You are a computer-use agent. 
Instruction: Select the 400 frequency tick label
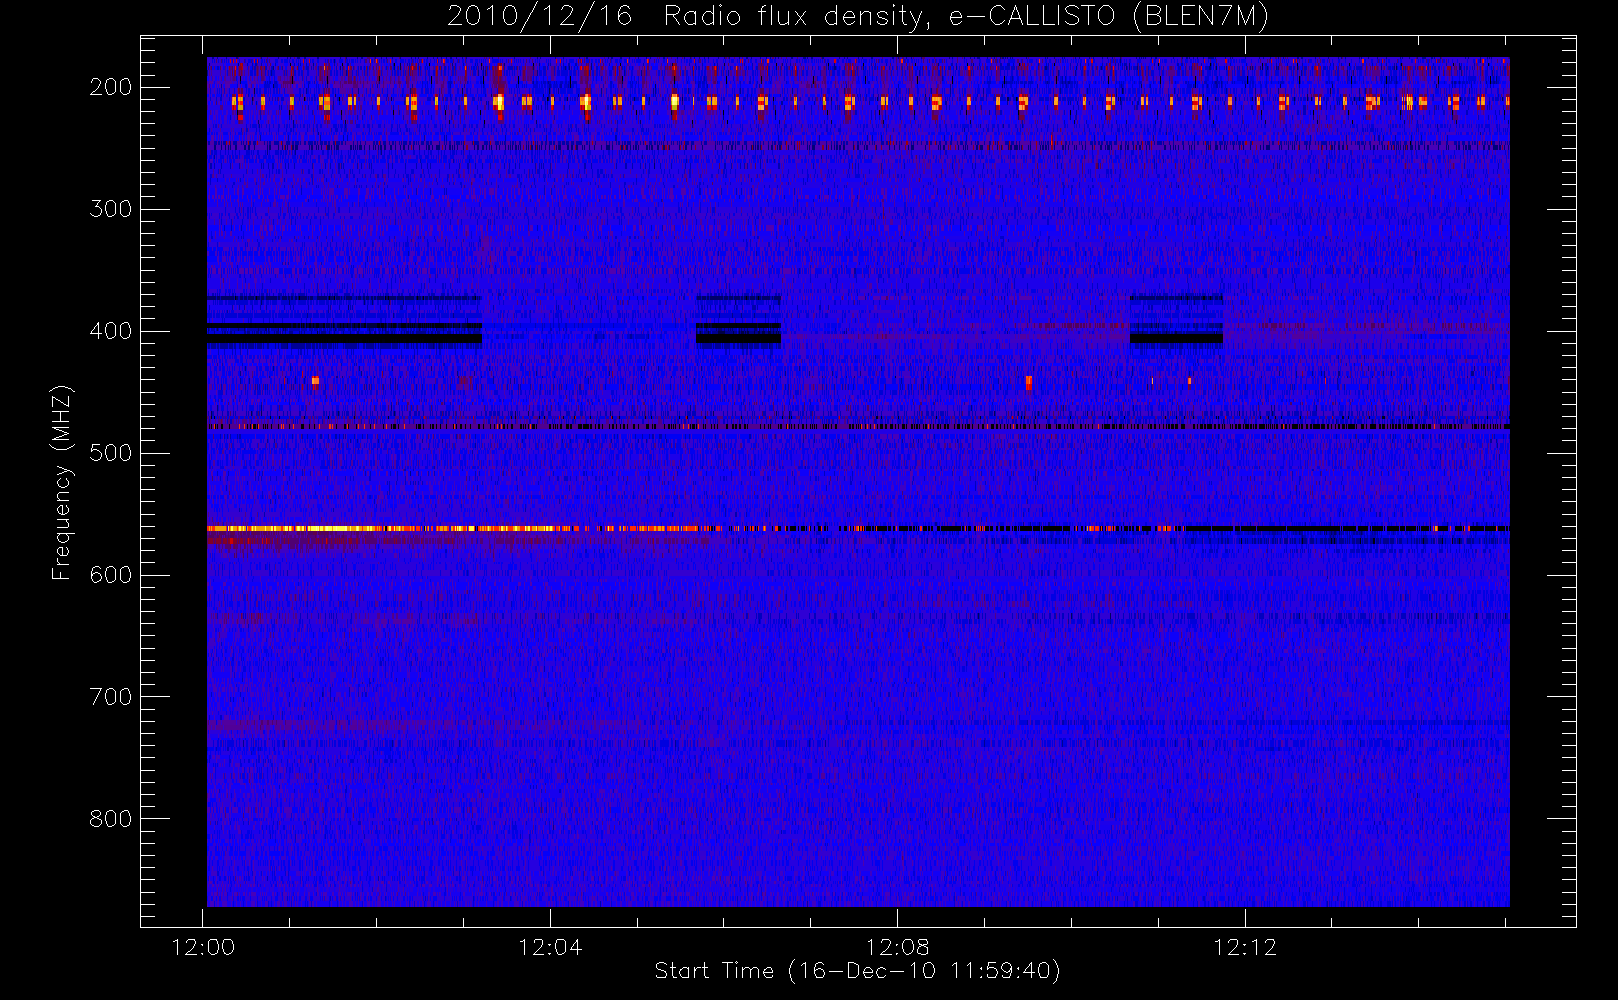pyautogui.click(x=111, y=331)
